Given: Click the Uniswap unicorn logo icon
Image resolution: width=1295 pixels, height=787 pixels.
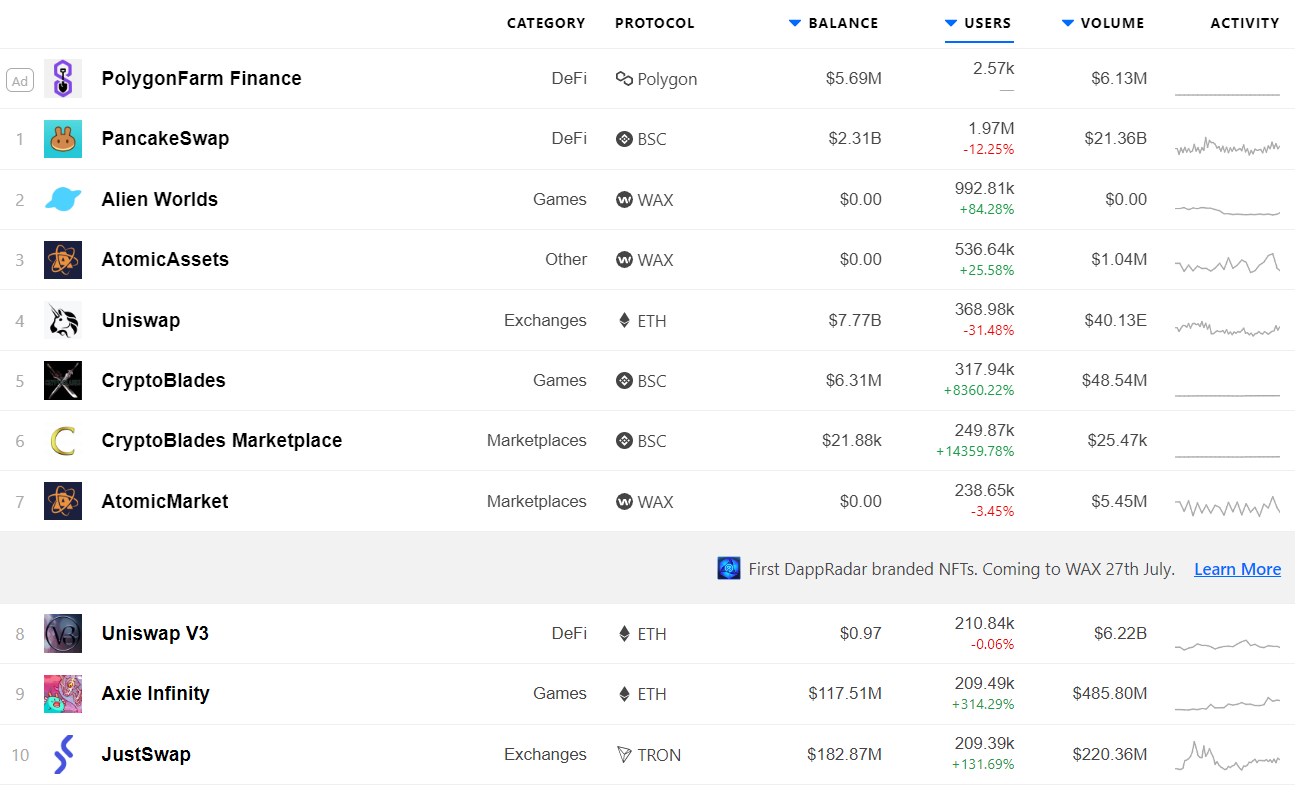Looking at the screenshot, I should (x=63, y=320).
